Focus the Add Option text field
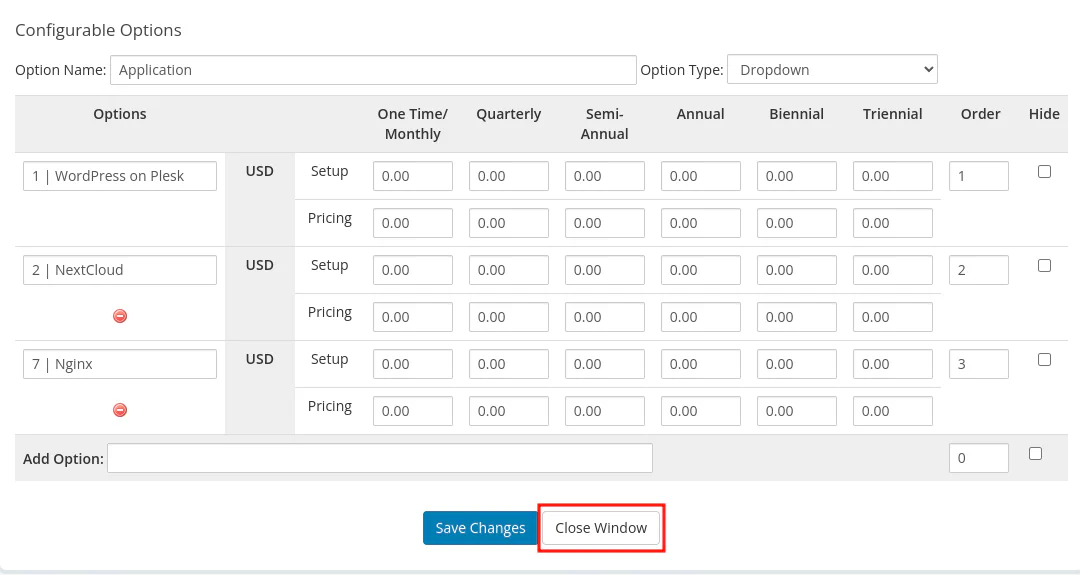 (380, 459)
